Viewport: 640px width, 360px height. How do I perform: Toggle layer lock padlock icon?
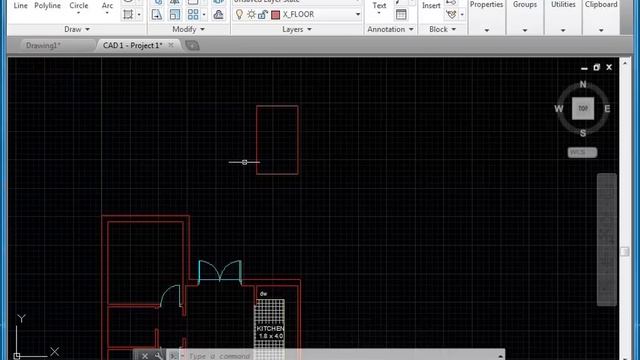coord(262,15)
